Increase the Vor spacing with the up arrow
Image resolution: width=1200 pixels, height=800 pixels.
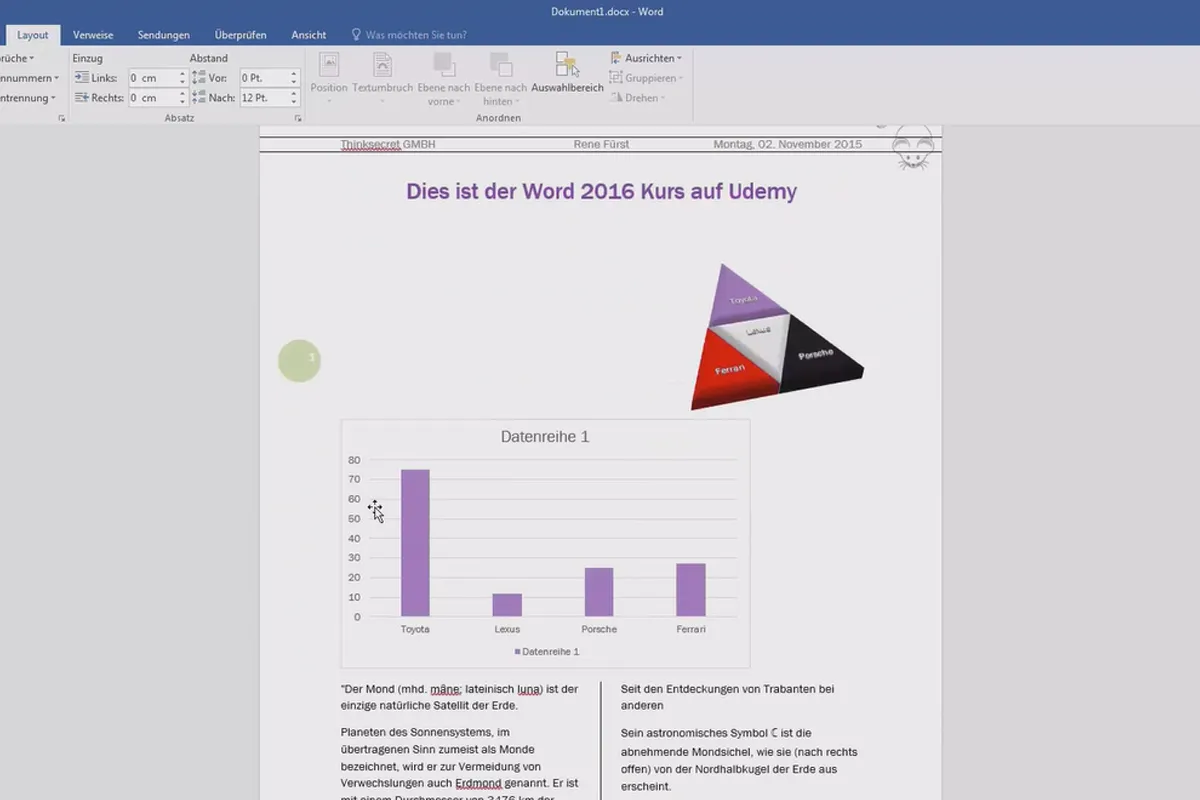(294, 74)
